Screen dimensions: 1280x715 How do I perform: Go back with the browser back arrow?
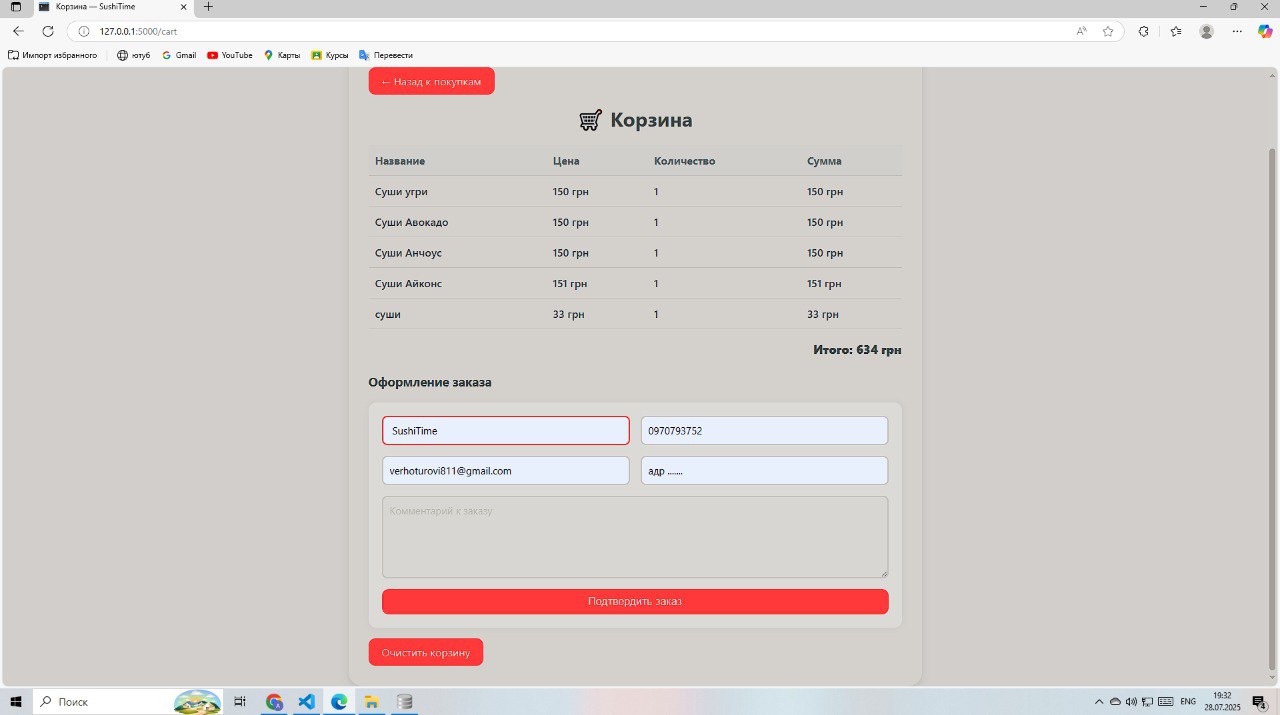click(x=18, y=31)
